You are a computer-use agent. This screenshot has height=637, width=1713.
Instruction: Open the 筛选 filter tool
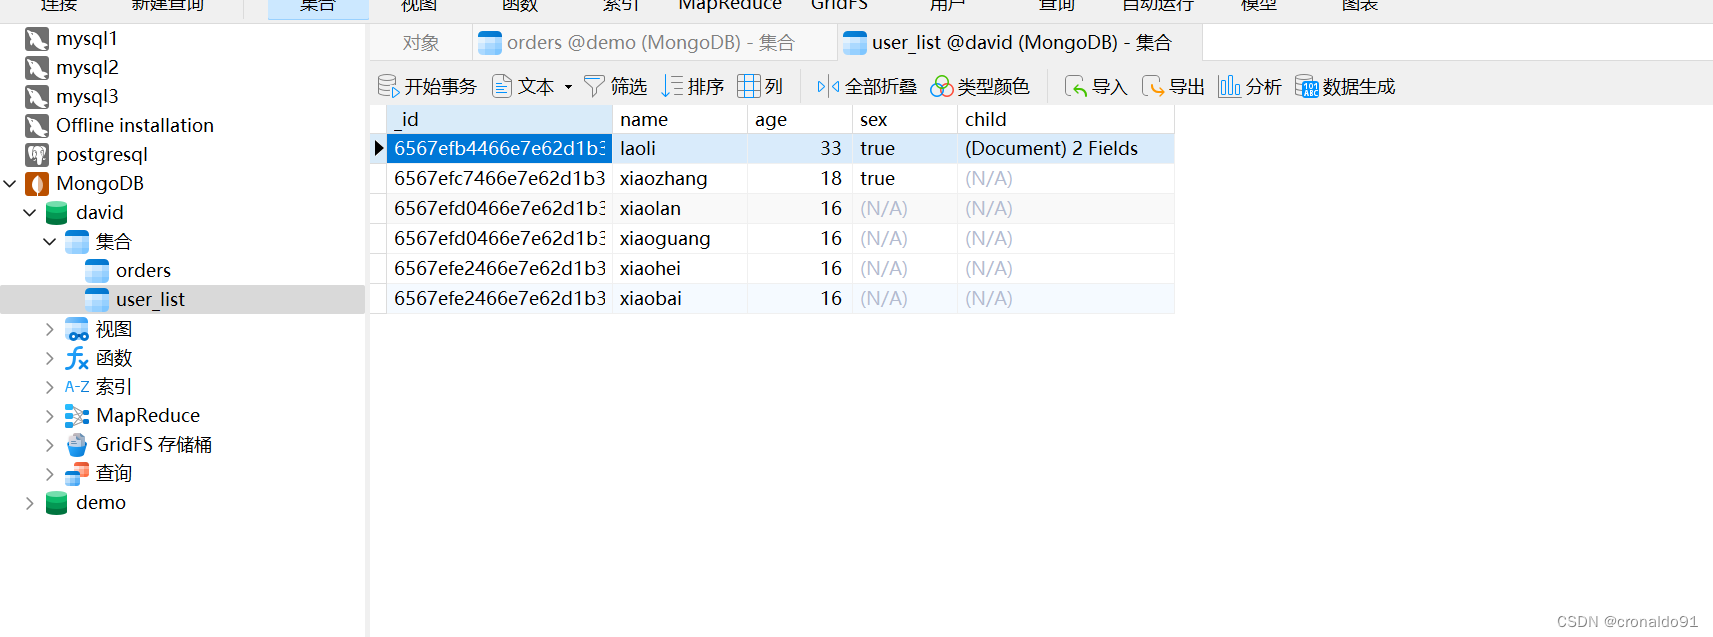pyautogui.click(x=615, y=87)
